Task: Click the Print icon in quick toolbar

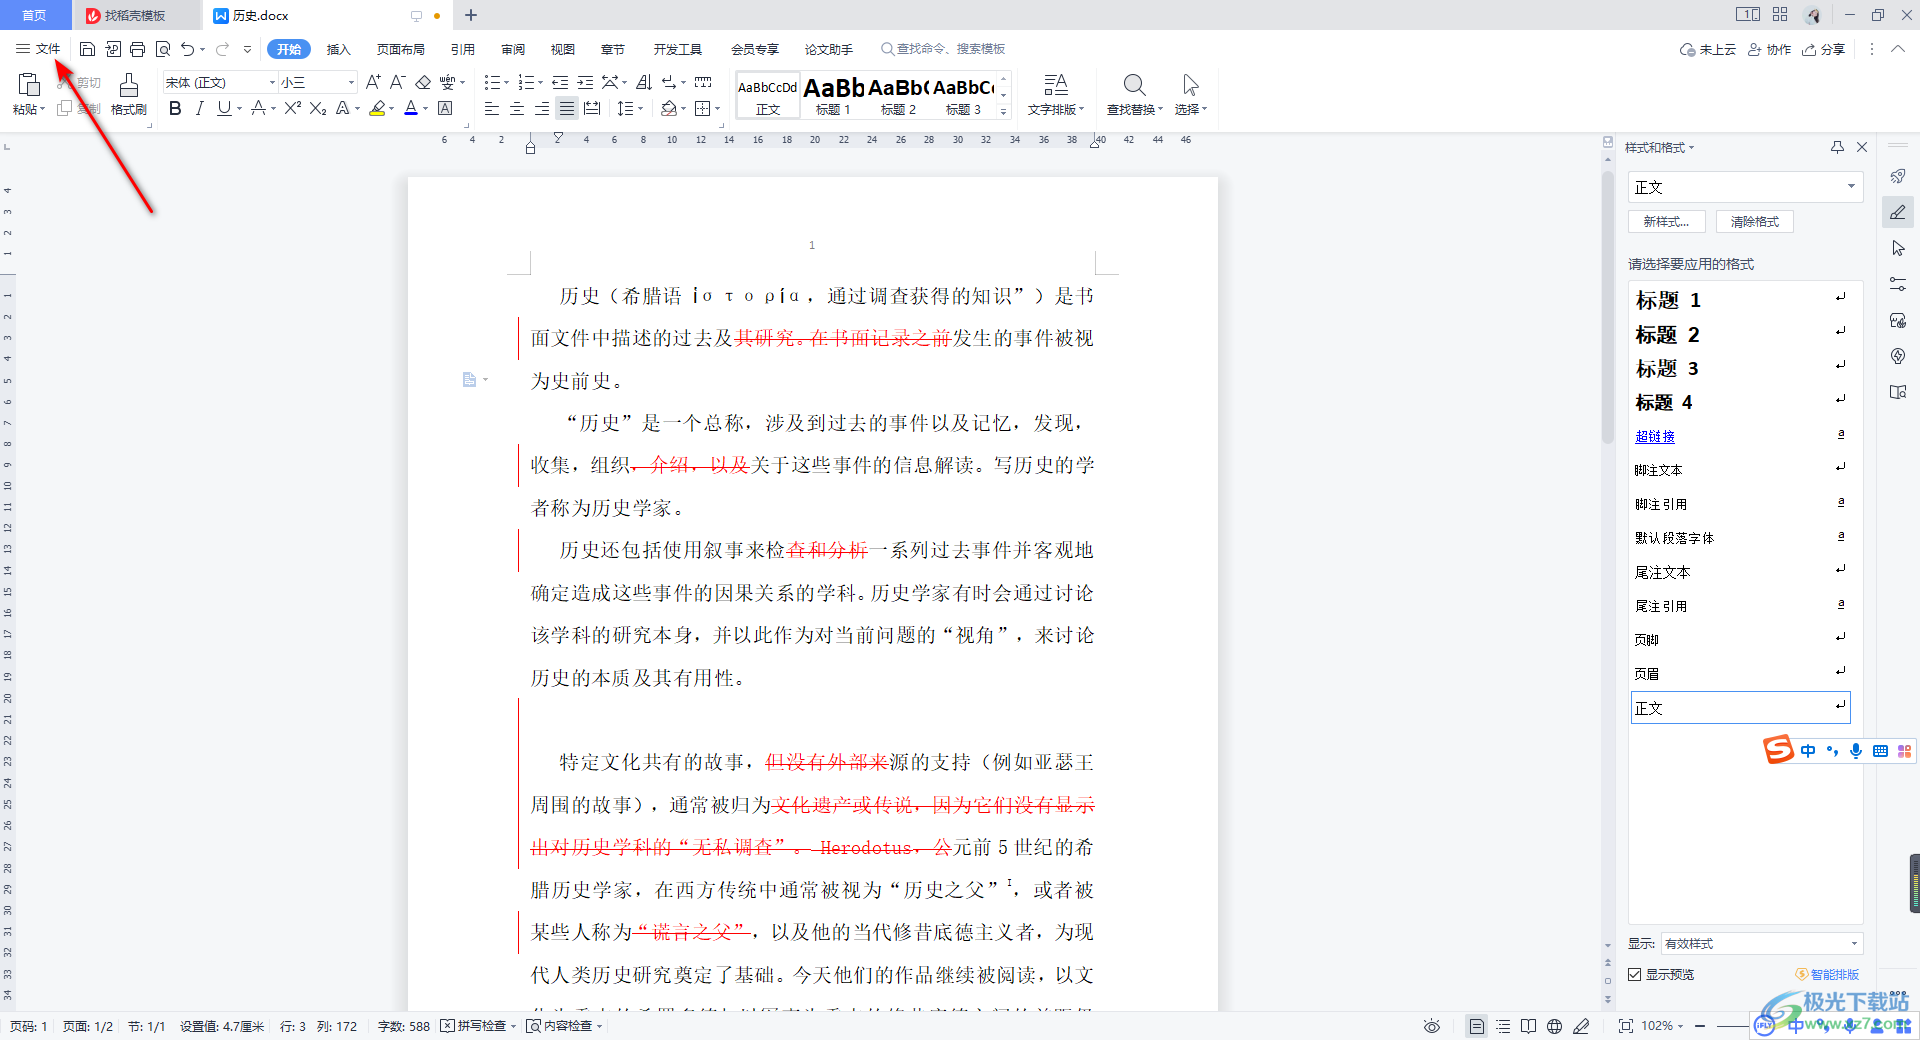Action: (138, 49)
